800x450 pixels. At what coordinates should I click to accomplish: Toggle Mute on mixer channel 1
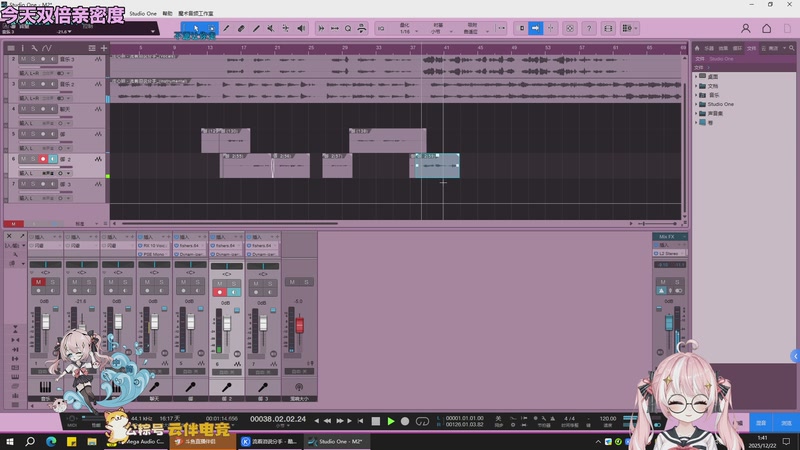38,282
